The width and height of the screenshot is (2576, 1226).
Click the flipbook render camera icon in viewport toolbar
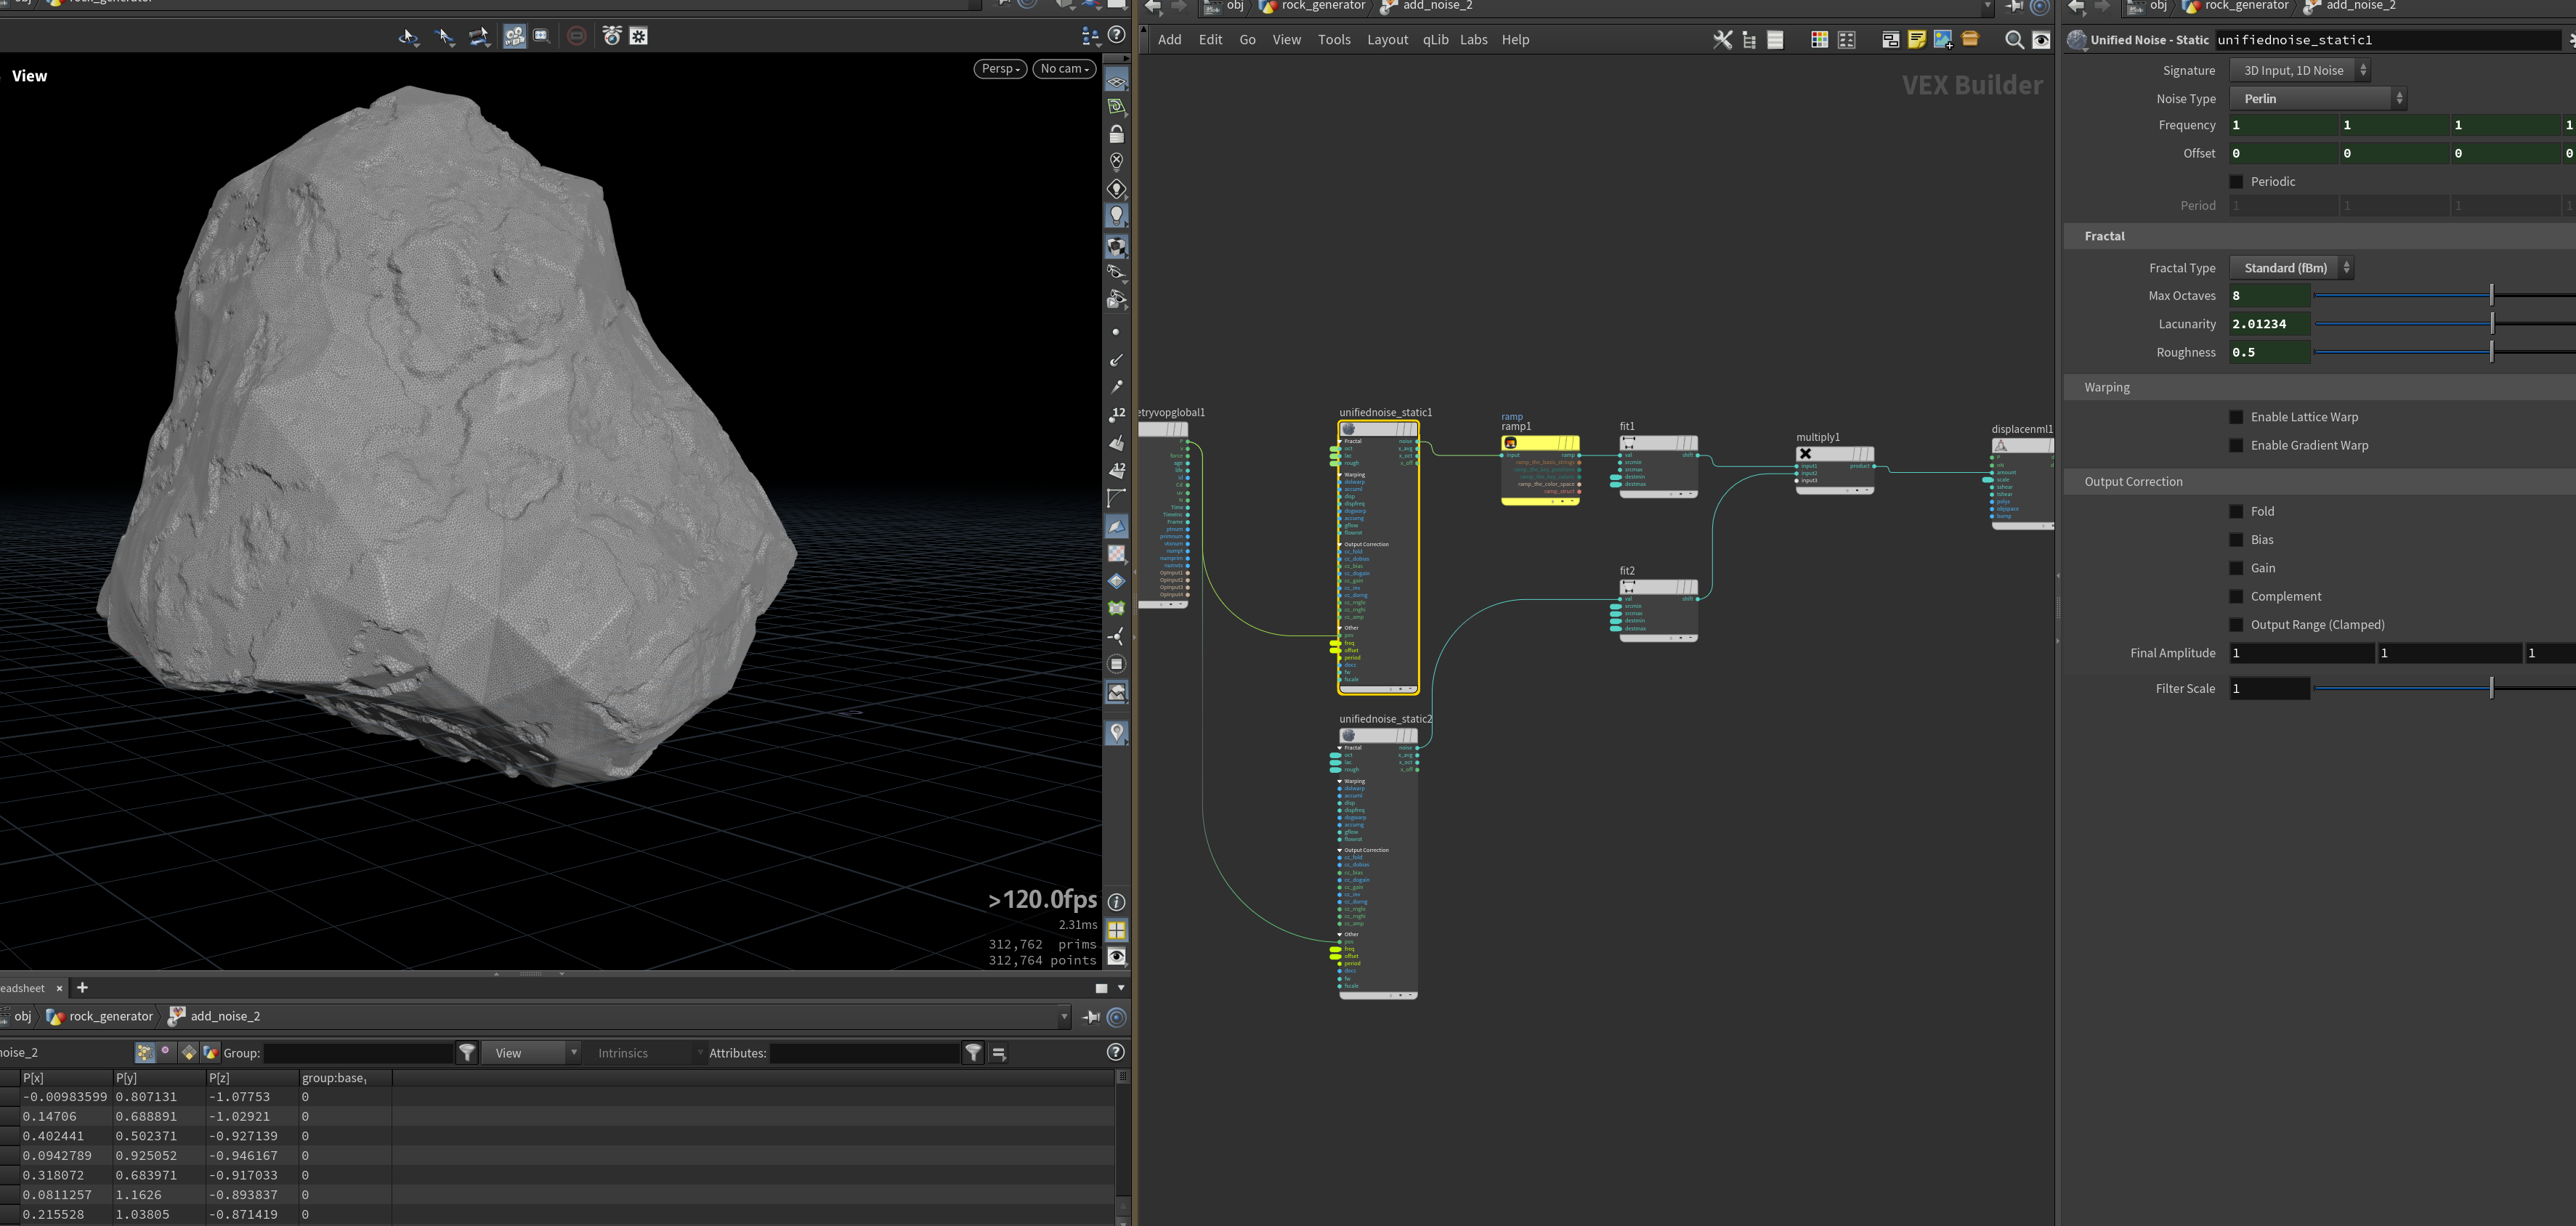tap(612, 36)
